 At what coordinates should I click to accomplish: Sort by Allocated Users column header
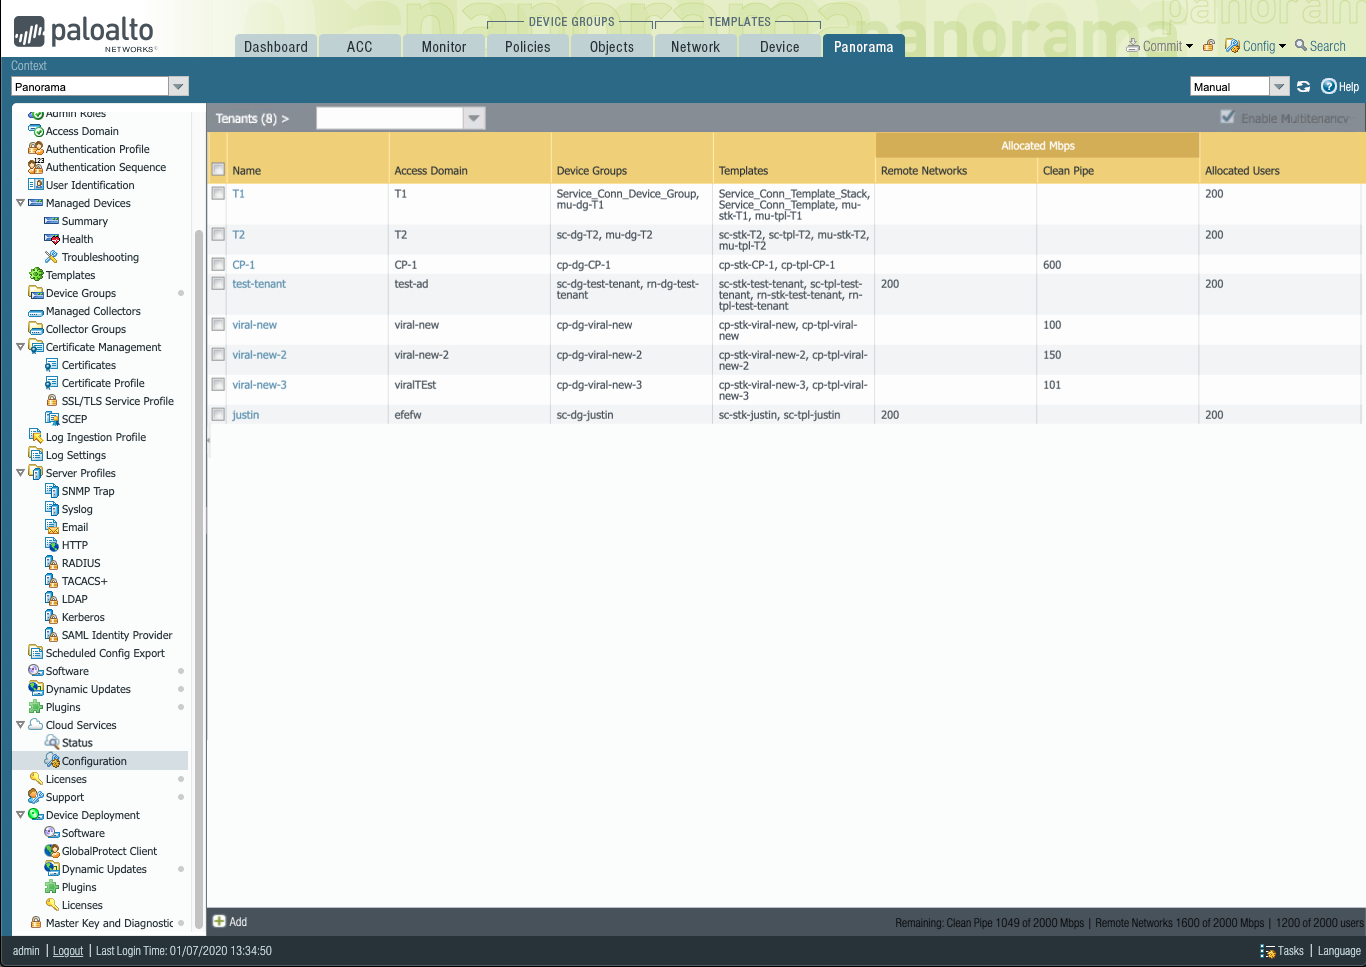[x=1242, y=170]
